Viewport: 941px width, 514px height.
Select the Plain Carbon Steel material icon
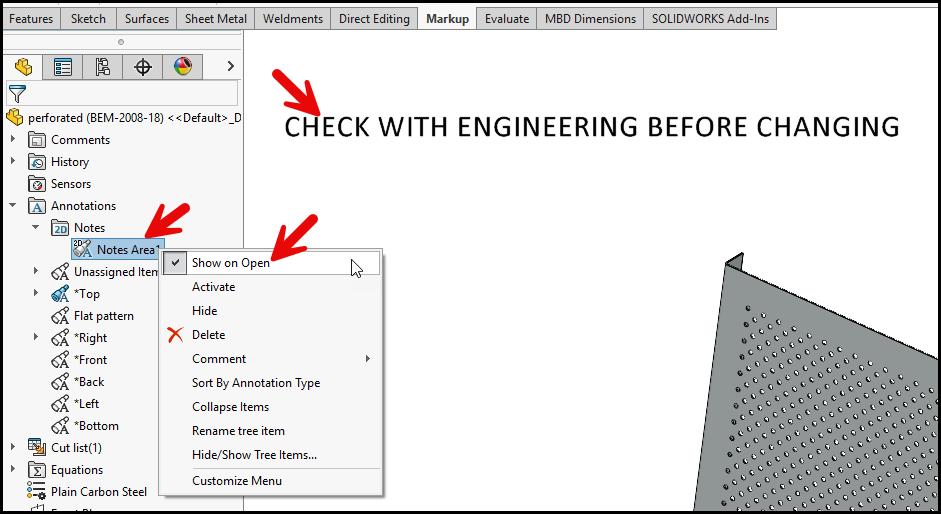pos(37,491)
